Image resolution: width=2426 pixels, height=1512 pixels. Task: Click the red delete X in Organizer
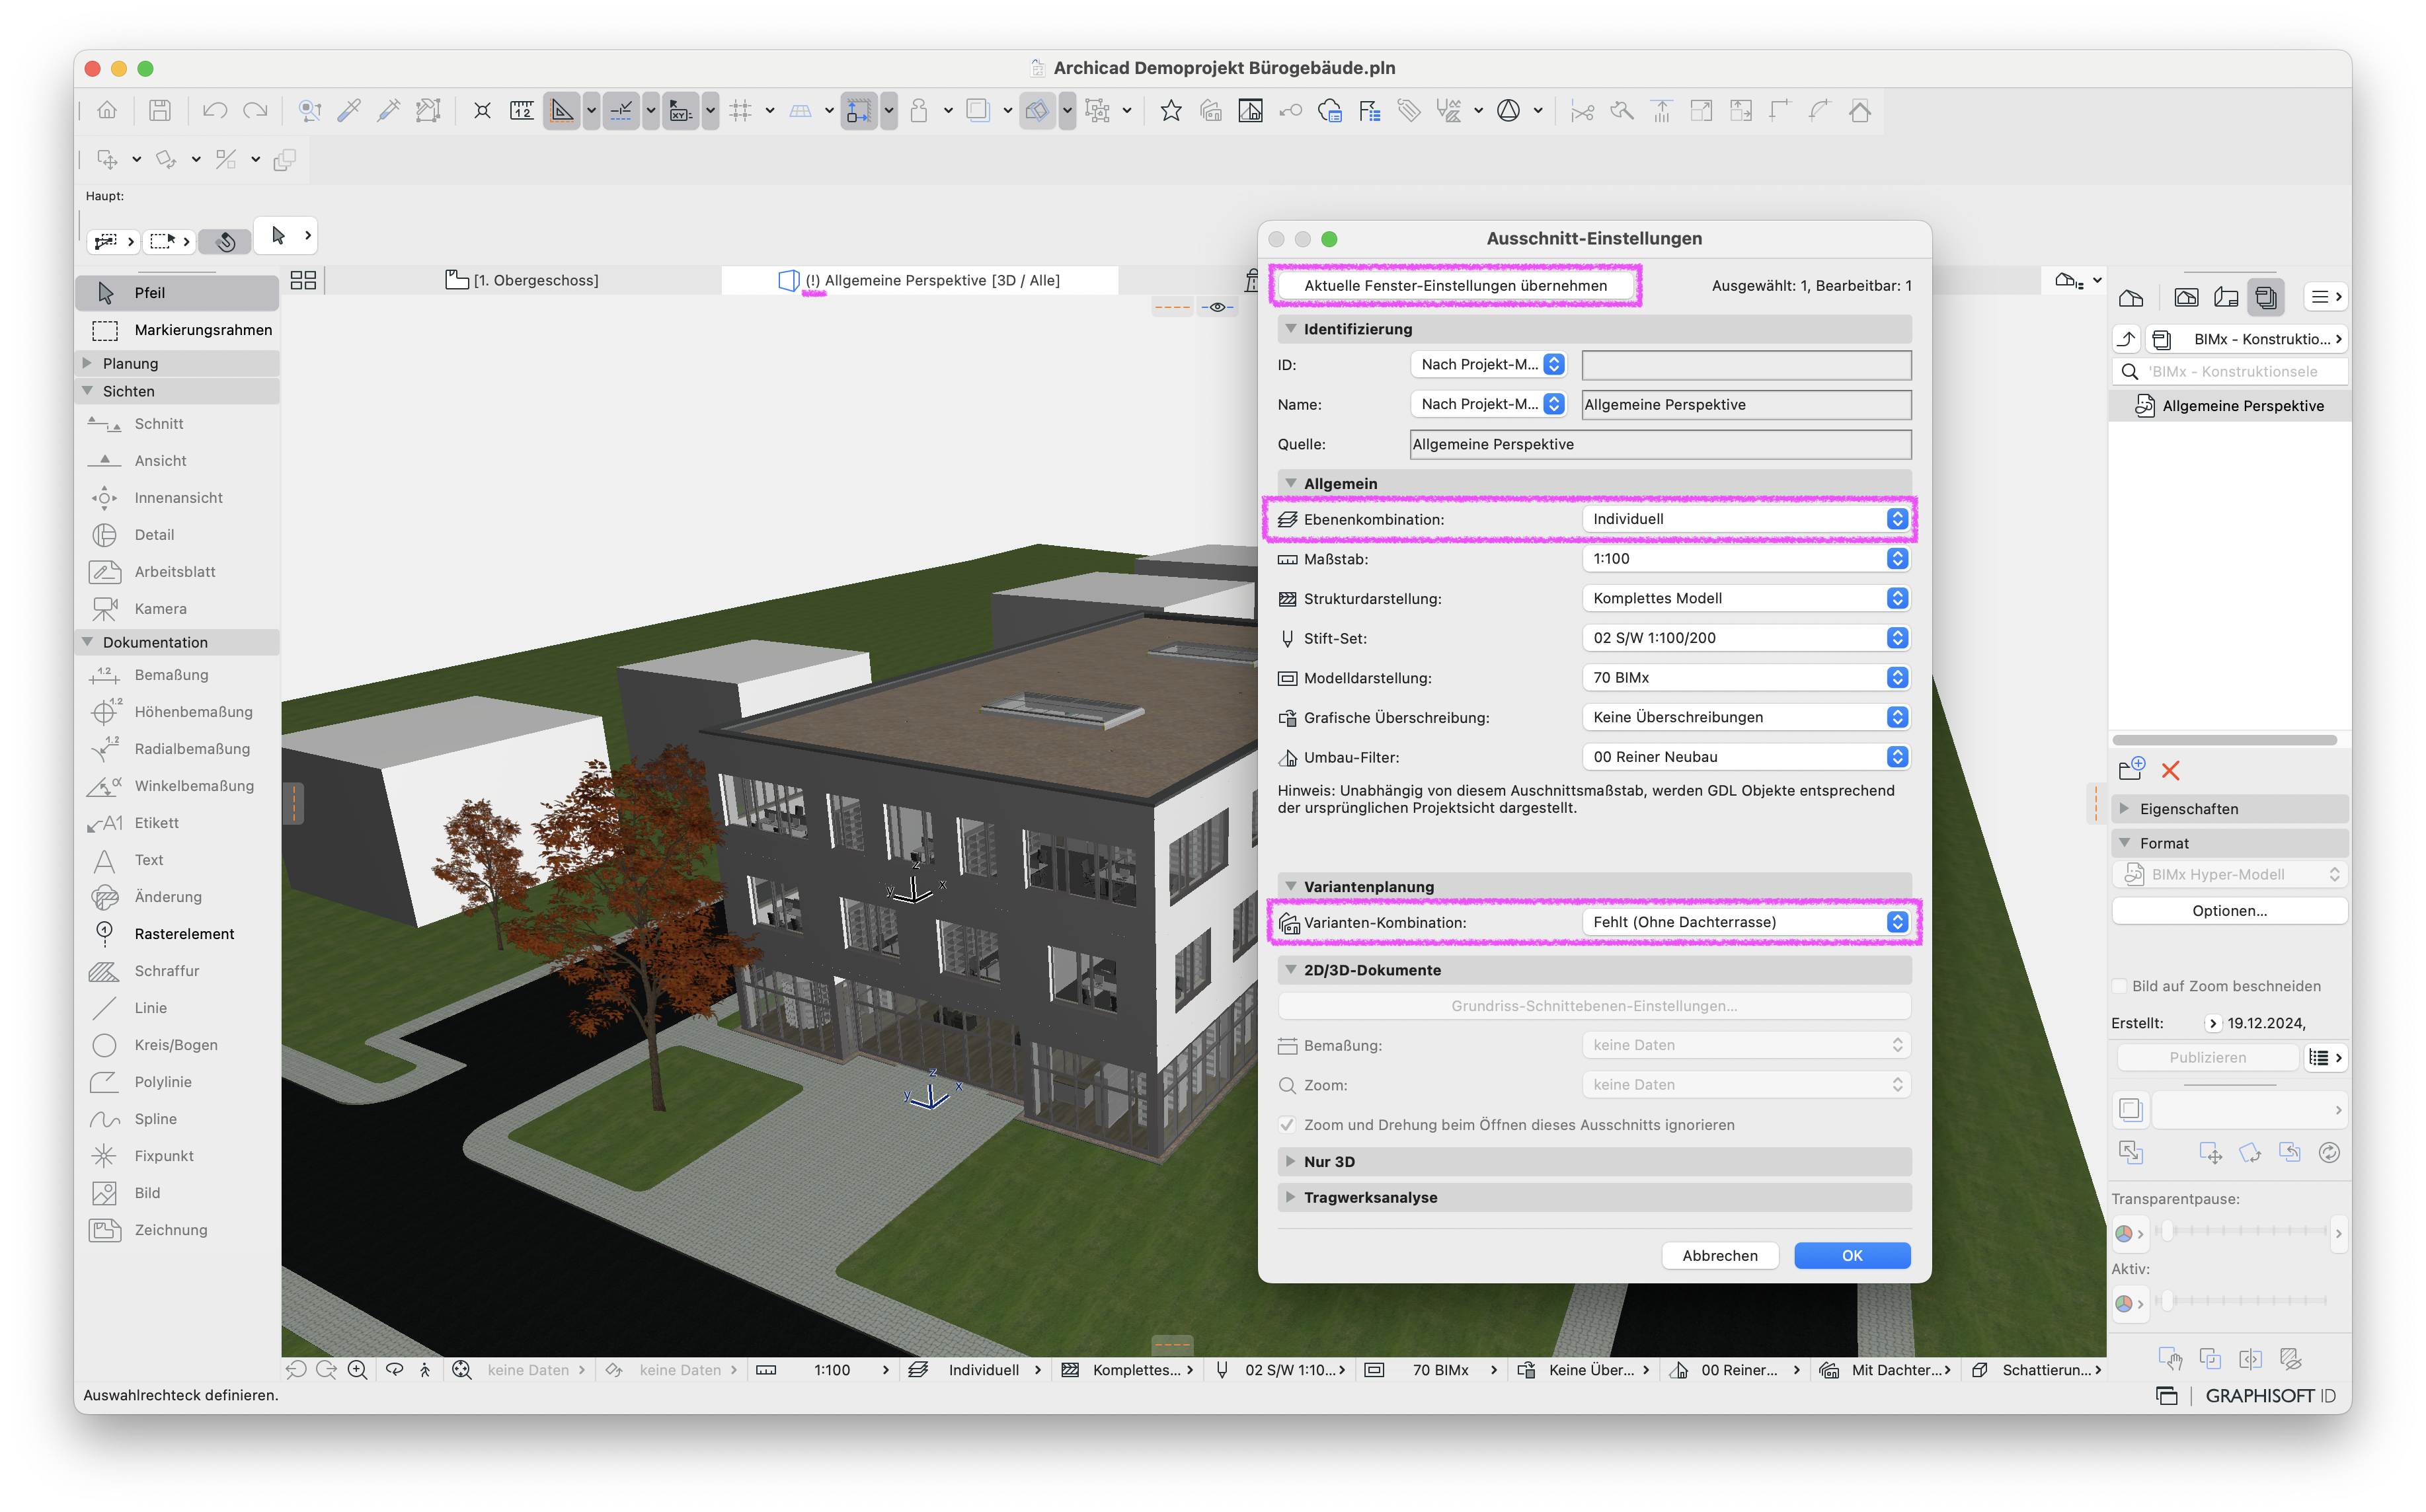[2170, 770]
